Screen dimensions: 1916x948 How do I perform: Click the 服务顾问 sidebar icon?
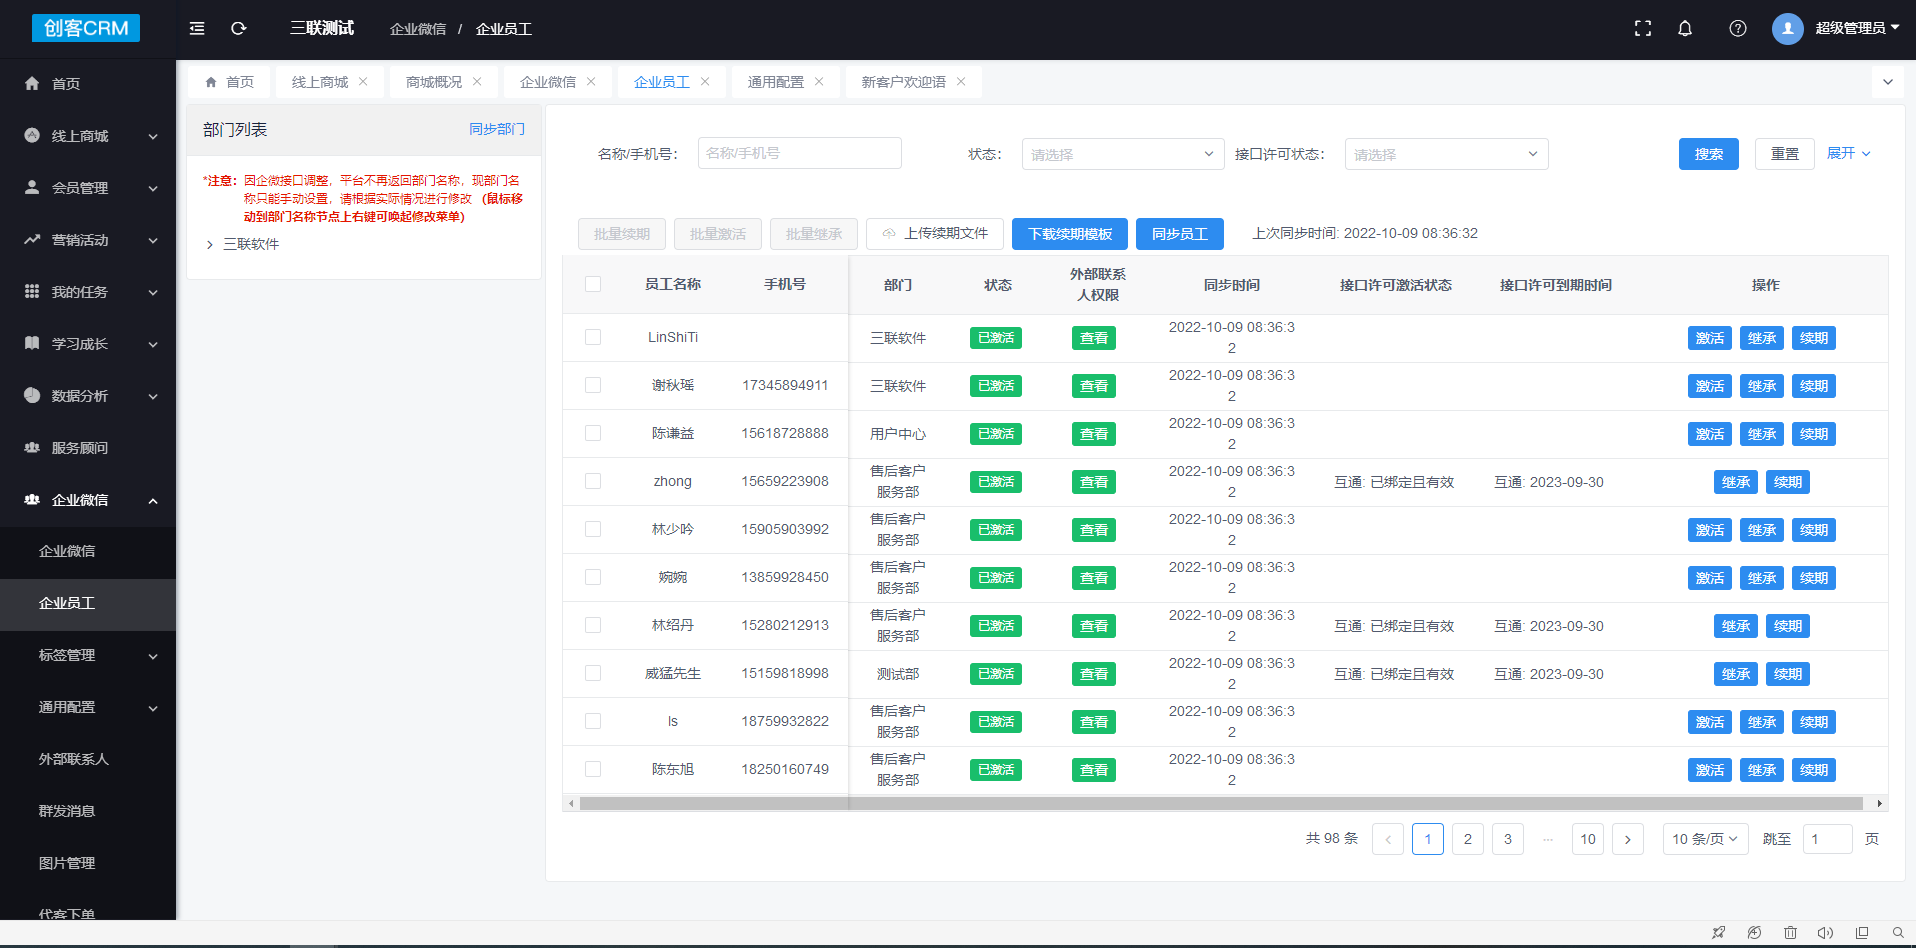pyautogui.click(x=32, y=447)
